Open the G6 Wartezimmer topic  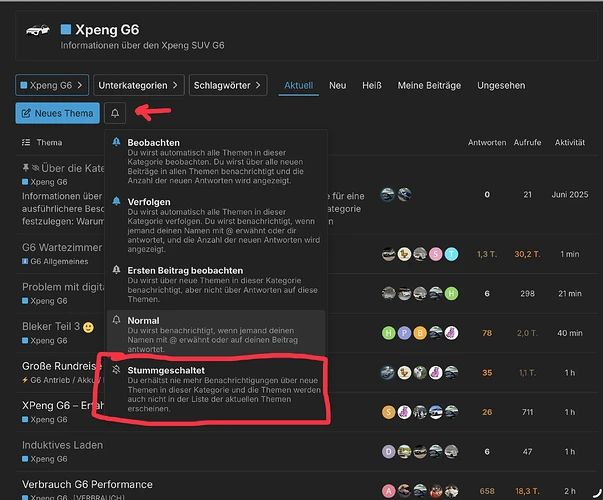point(62,247)
